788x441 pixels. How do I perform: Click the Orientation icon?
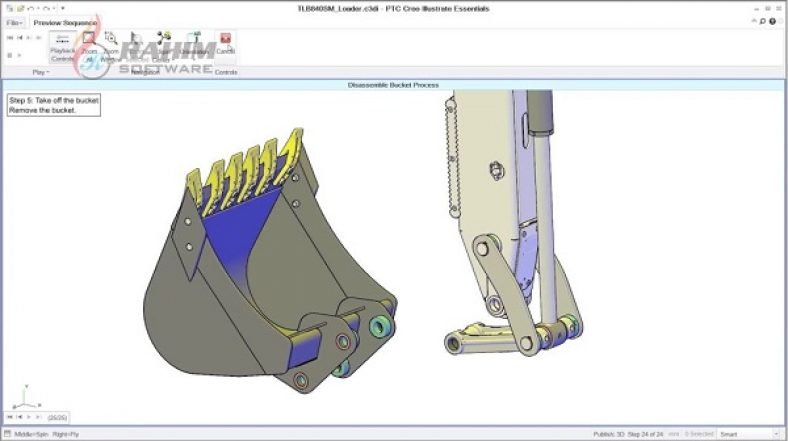[x=194, y=38]
